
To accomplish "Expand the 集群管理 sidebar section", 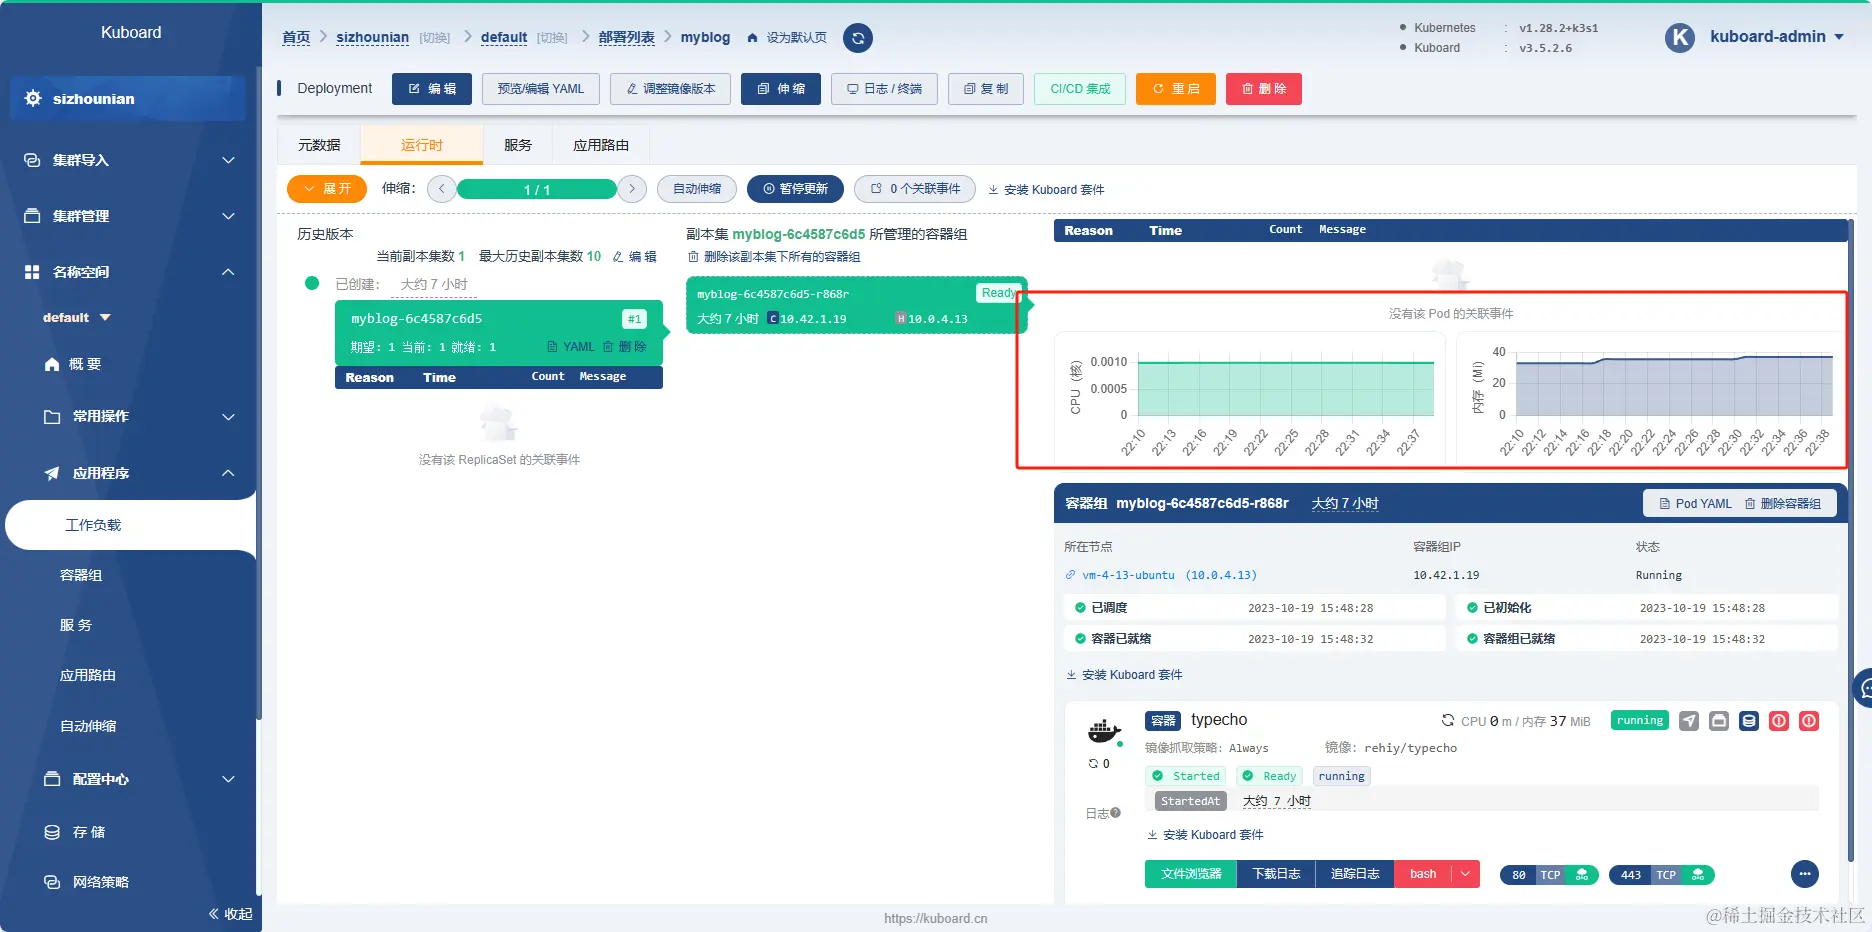I will (228, 216).
